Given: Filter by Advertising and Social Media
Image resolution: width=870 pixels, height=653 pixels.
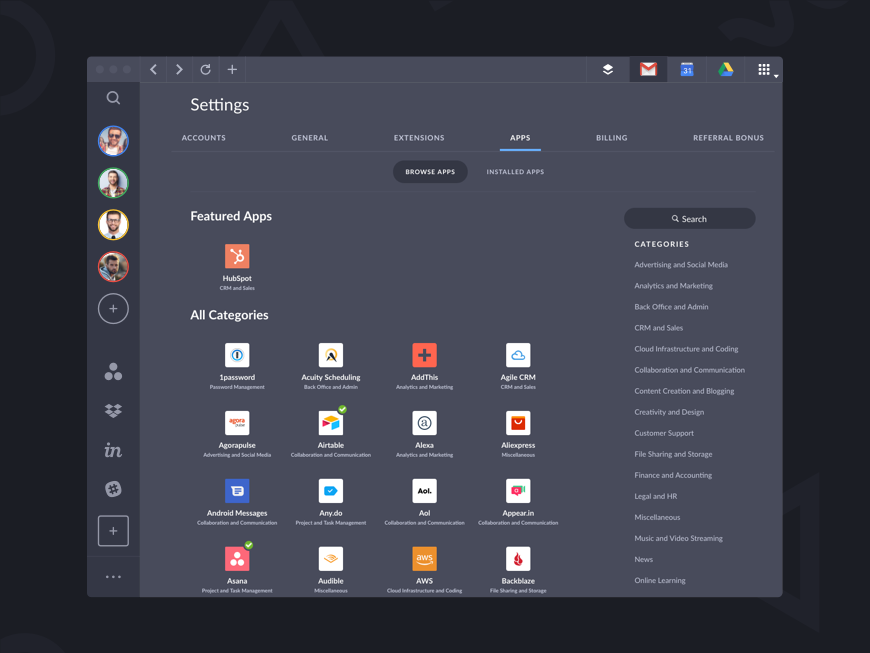Looking at the screenshot, I should (681, 265).
